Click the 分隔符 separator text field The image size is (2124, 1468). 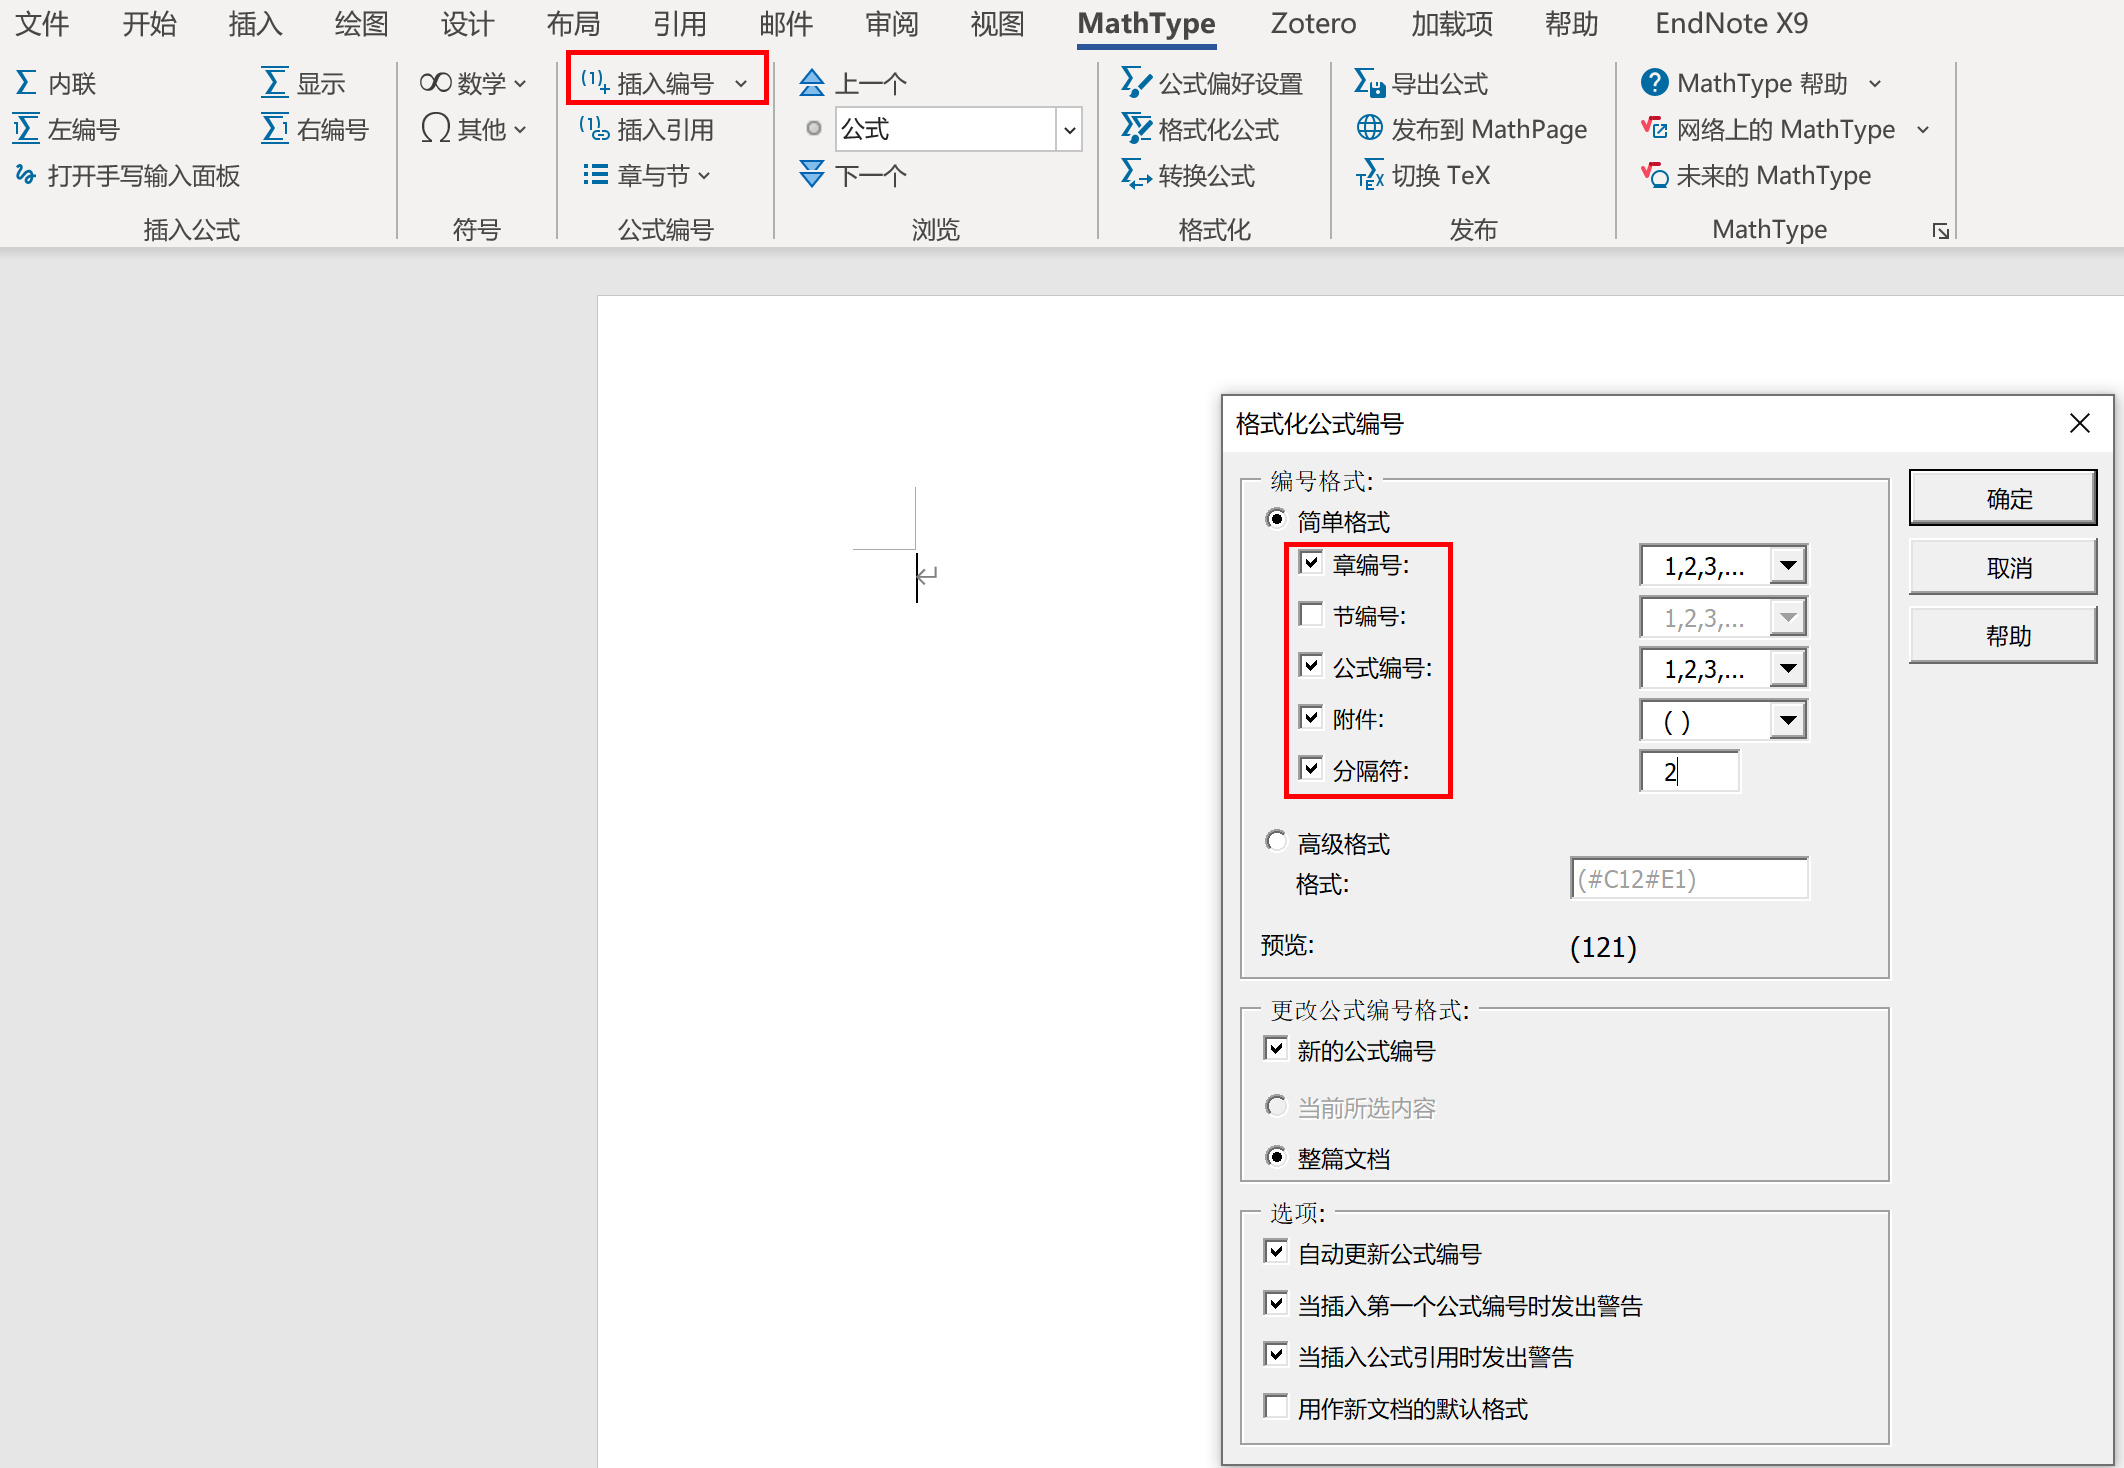1690,772
